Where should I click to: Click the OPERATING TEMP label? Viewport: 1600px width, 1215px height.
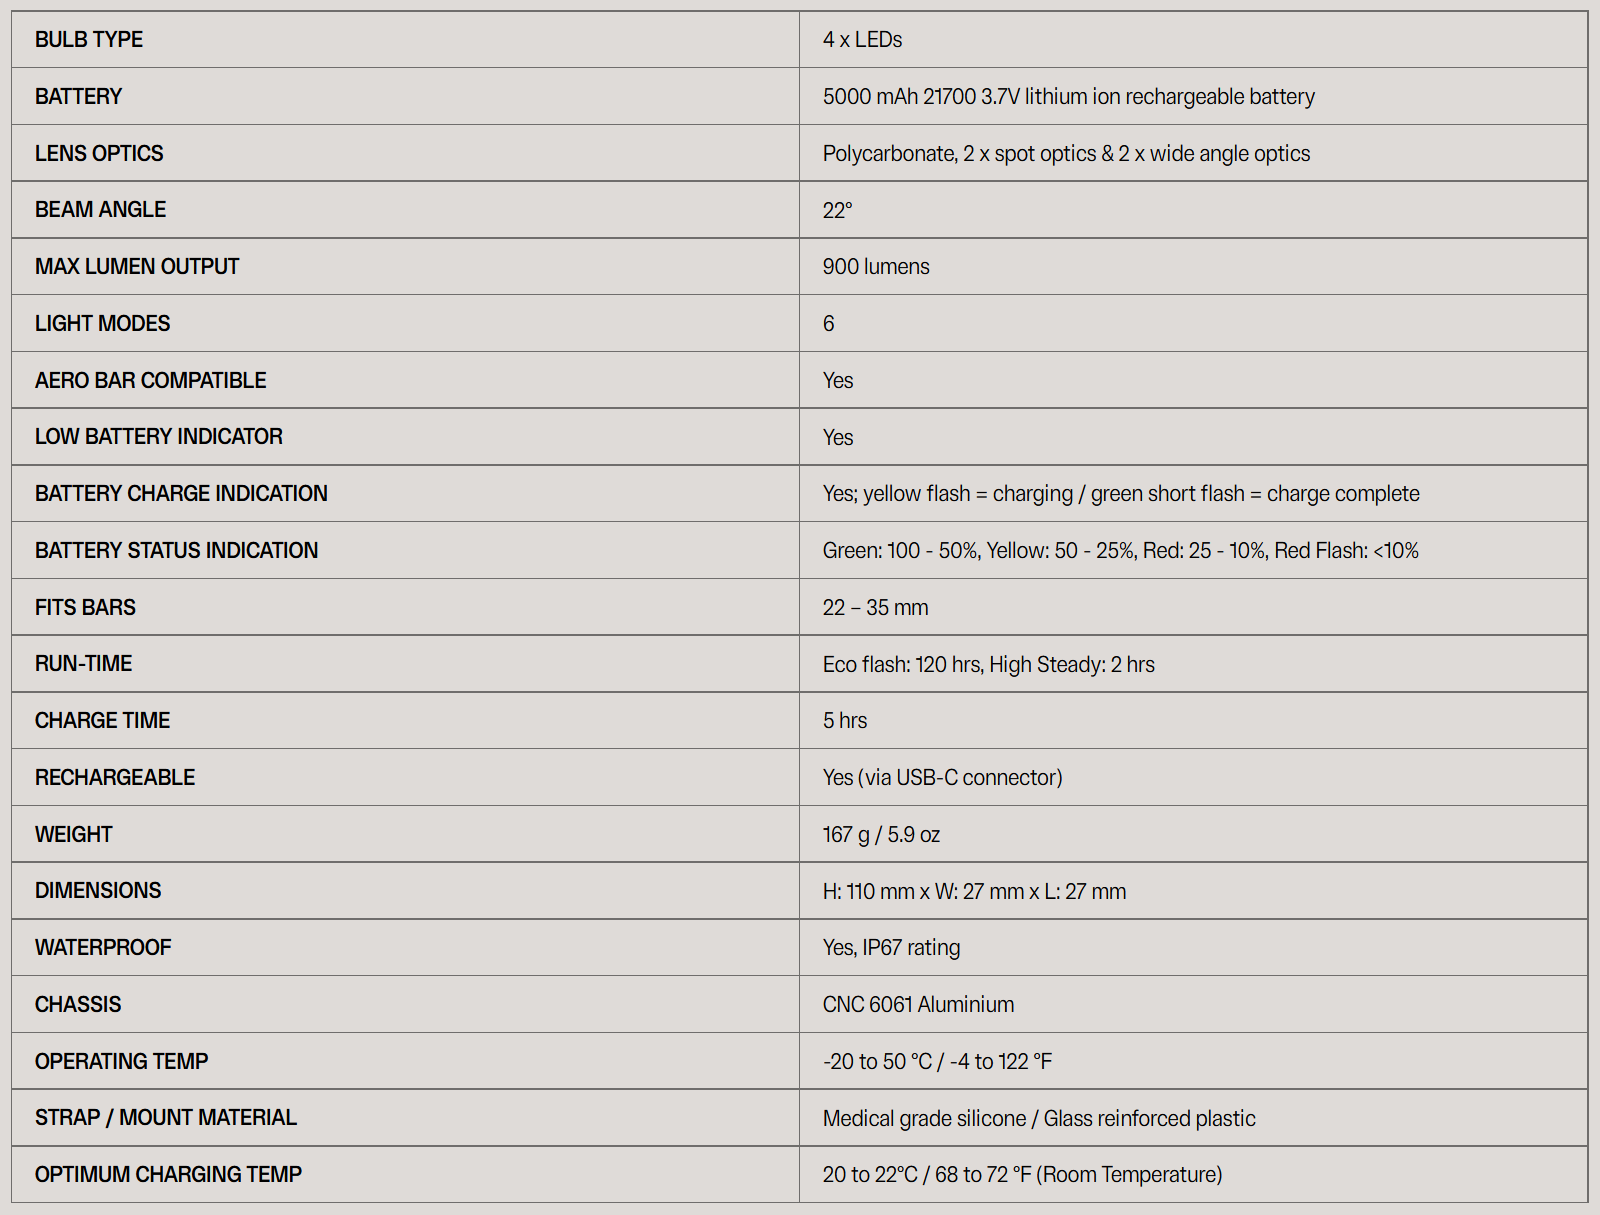click(x=121, y=1062)
